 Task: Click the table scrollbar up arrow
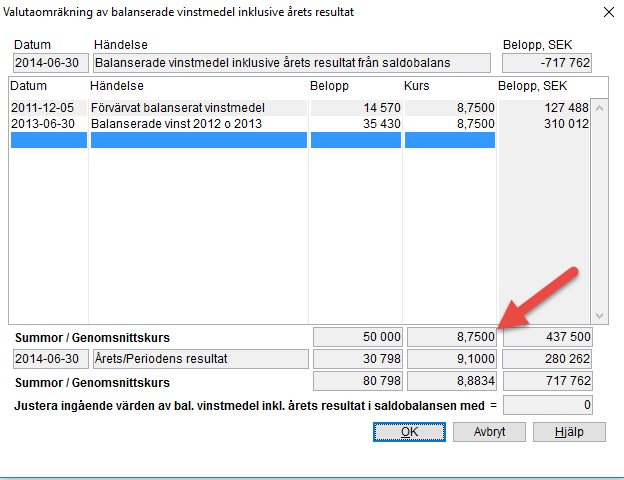point(600,107)
